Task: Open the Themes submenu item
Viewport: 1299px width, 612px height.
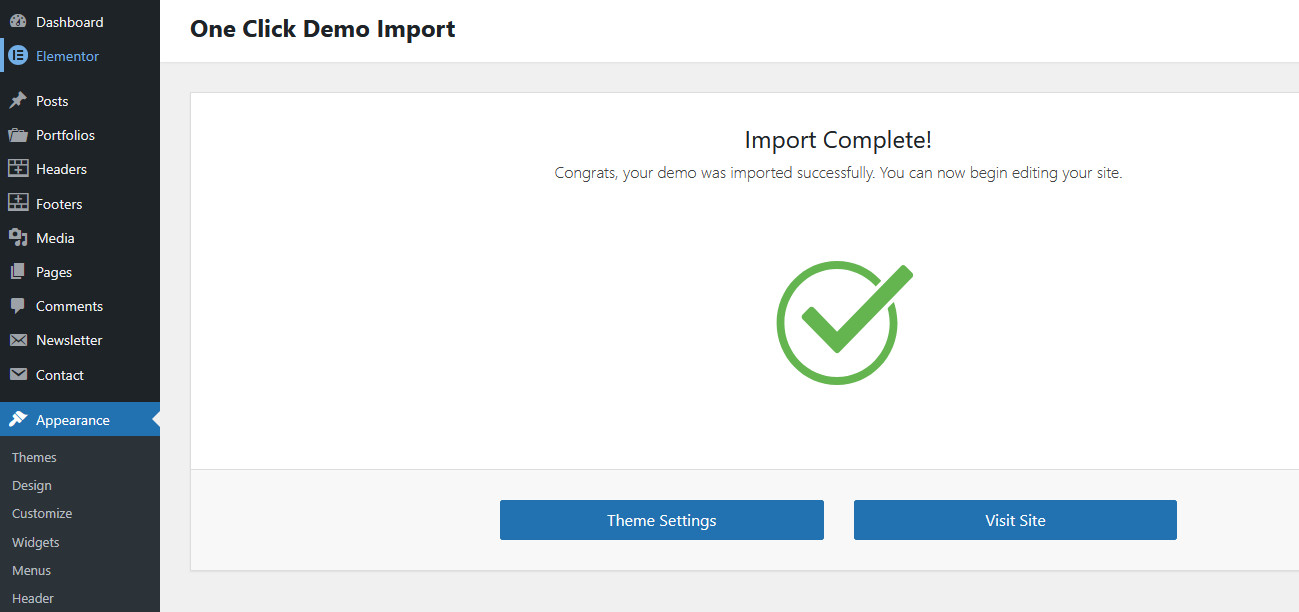Action: (x=34, y=457)
